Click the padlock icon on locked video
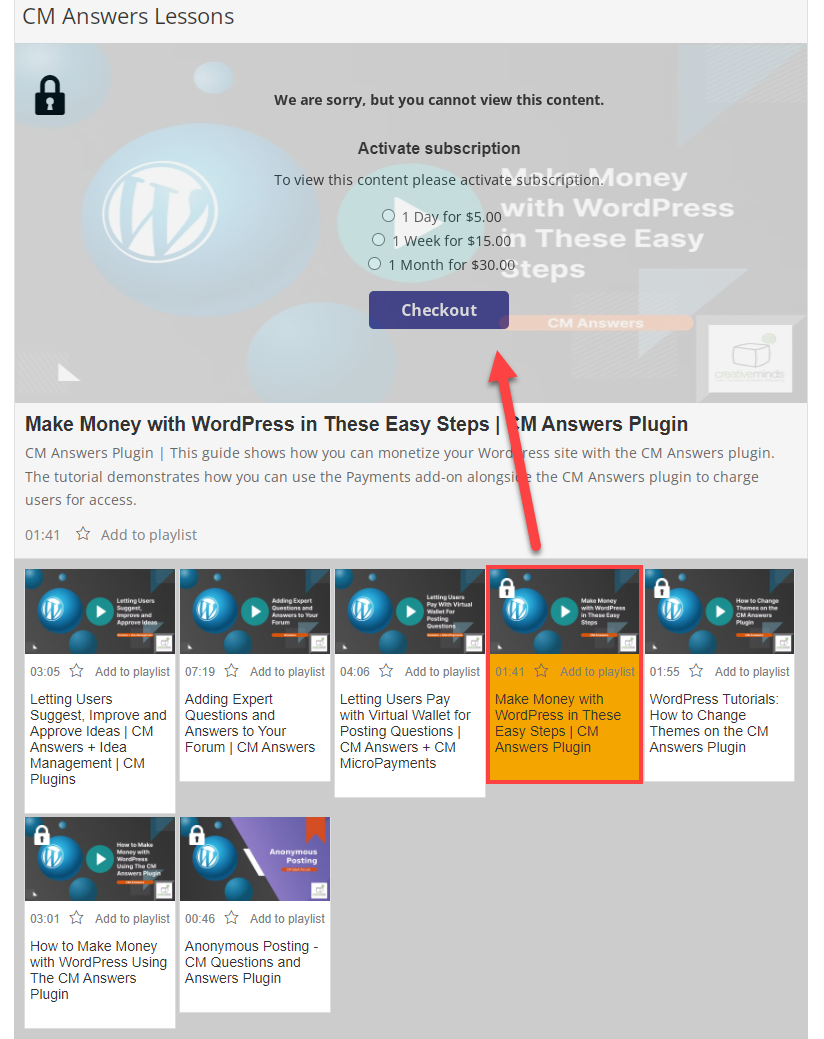This screenshot has height=1039, width=824. point(50,95)
